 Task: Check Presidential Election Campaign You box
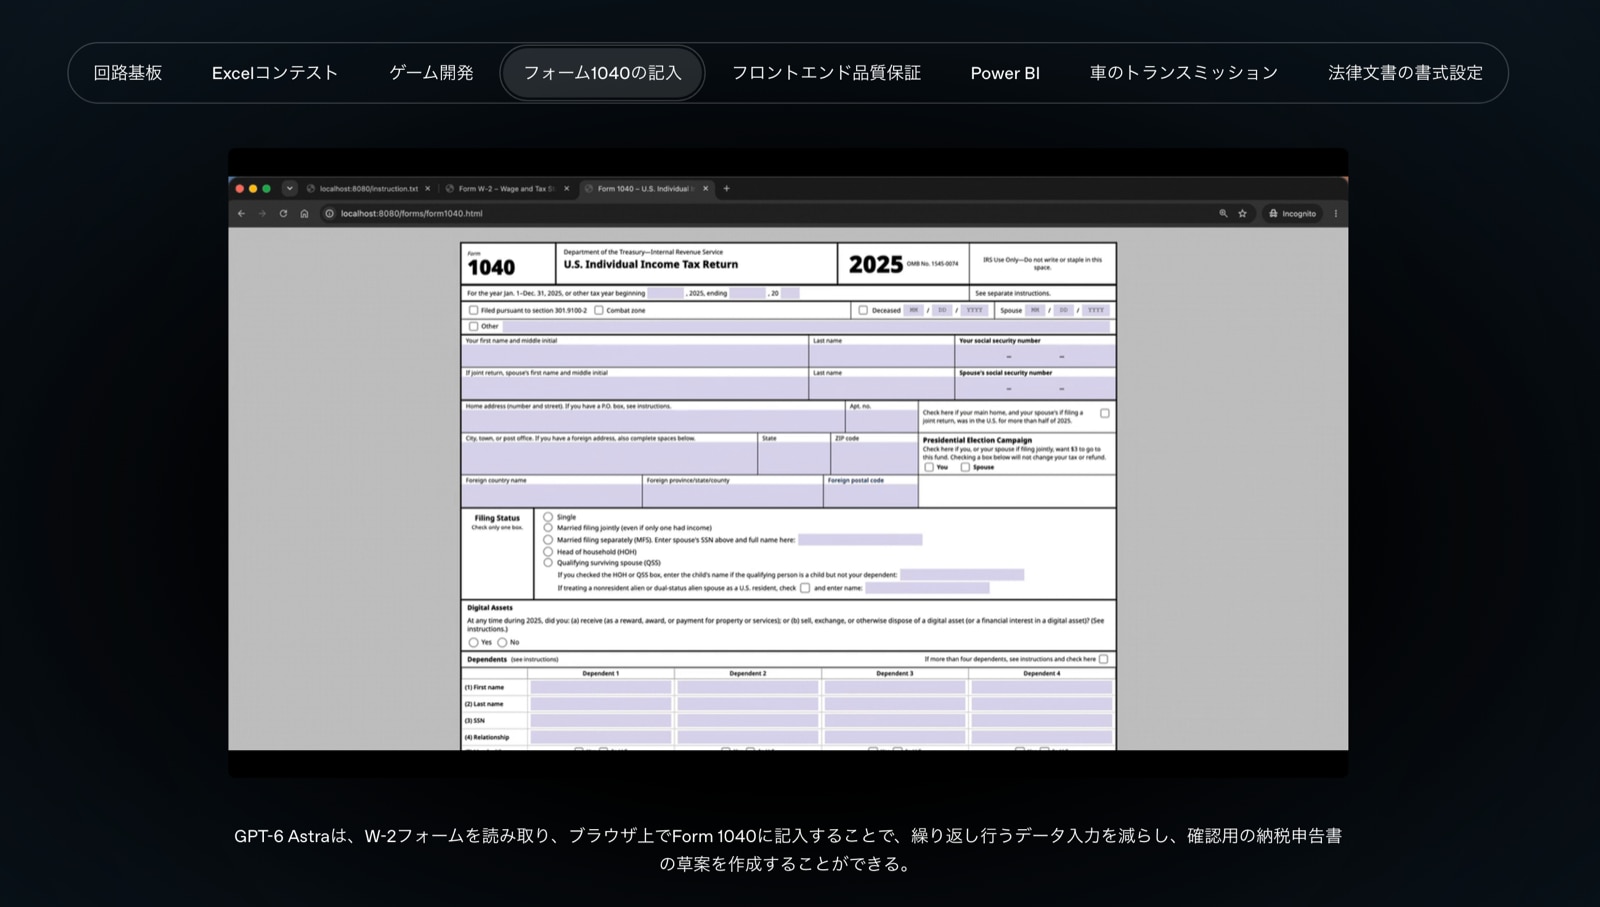pos(929,467)
